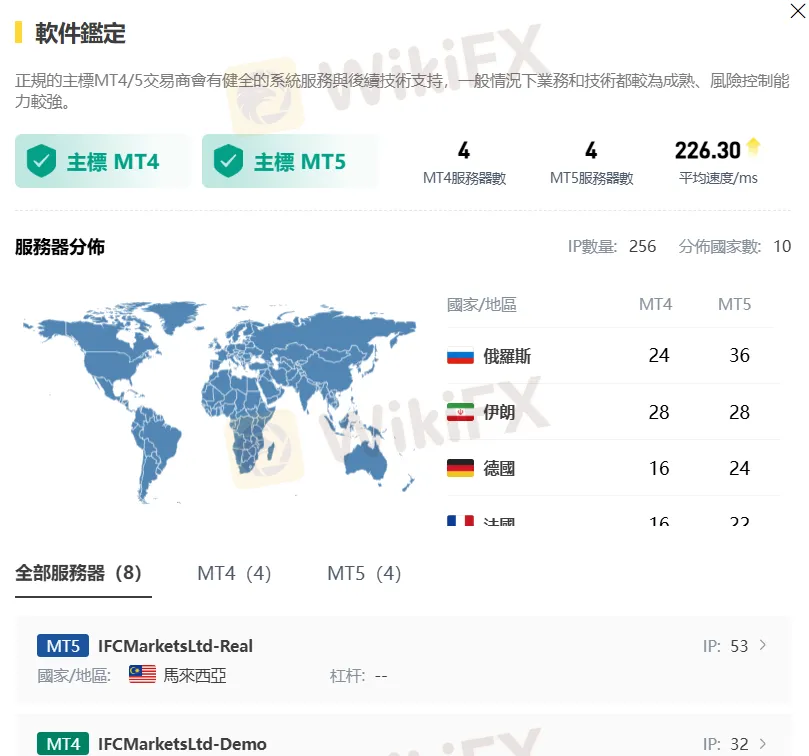Viewport: 809px width, 756px height.
Task: Click the 俄羅斯 country name
Action: point(507,356)
